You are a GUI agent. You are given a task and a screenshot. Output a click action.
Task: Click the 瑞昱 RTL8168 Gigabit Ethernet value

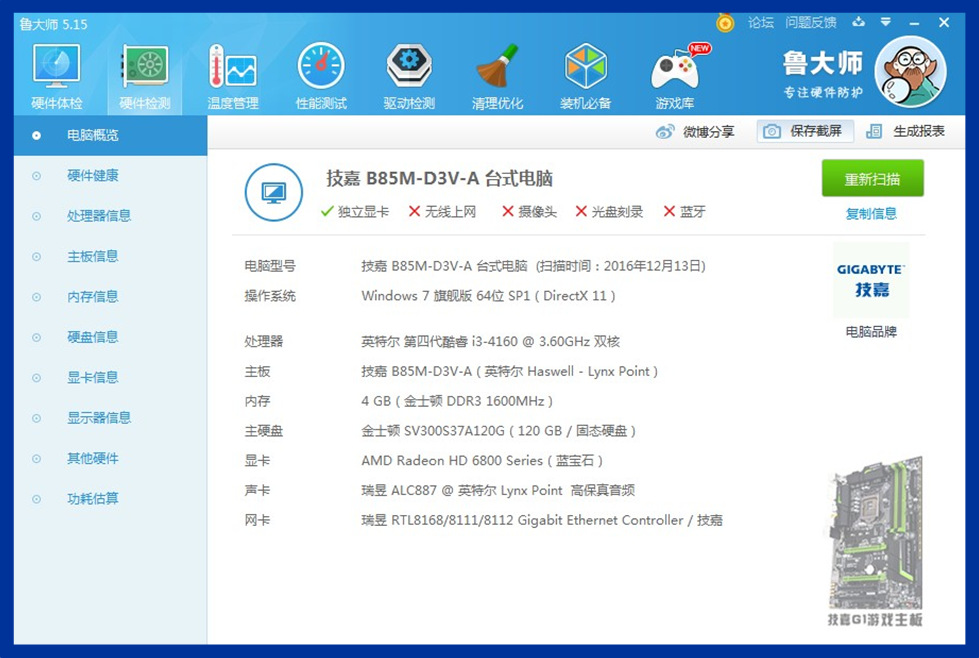pyautogui.click(x=542, y=520)
